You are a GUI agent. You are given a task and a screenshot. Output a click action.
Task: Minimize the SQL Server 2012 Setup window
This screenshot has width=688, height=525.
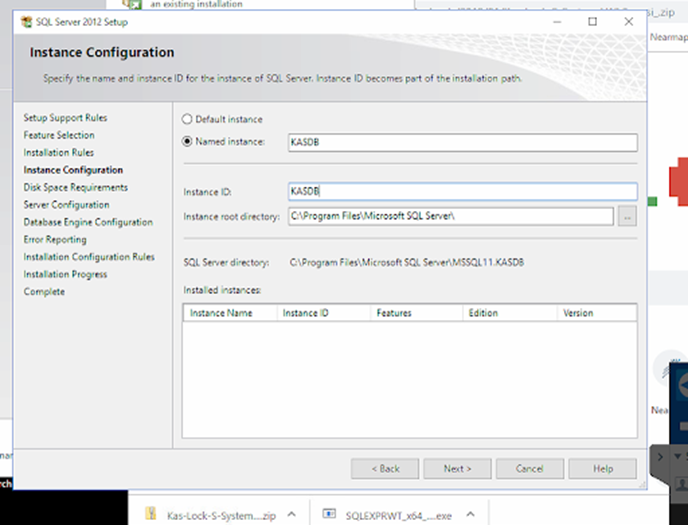(x=557, y=21)
